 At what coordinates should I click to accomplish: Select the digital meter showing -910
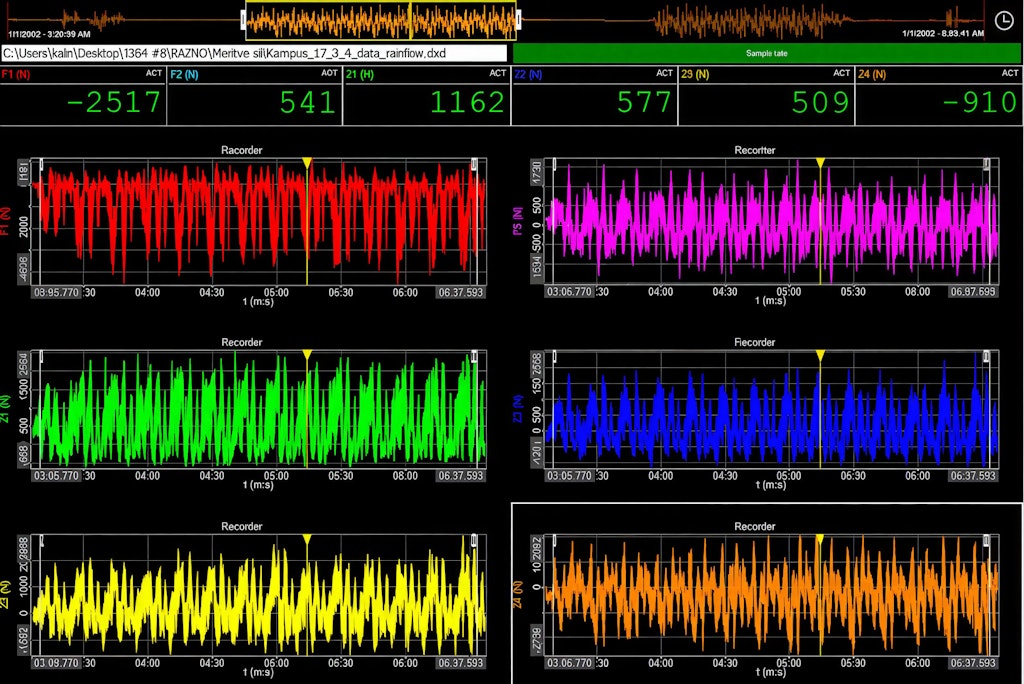(x=938, y=95)
